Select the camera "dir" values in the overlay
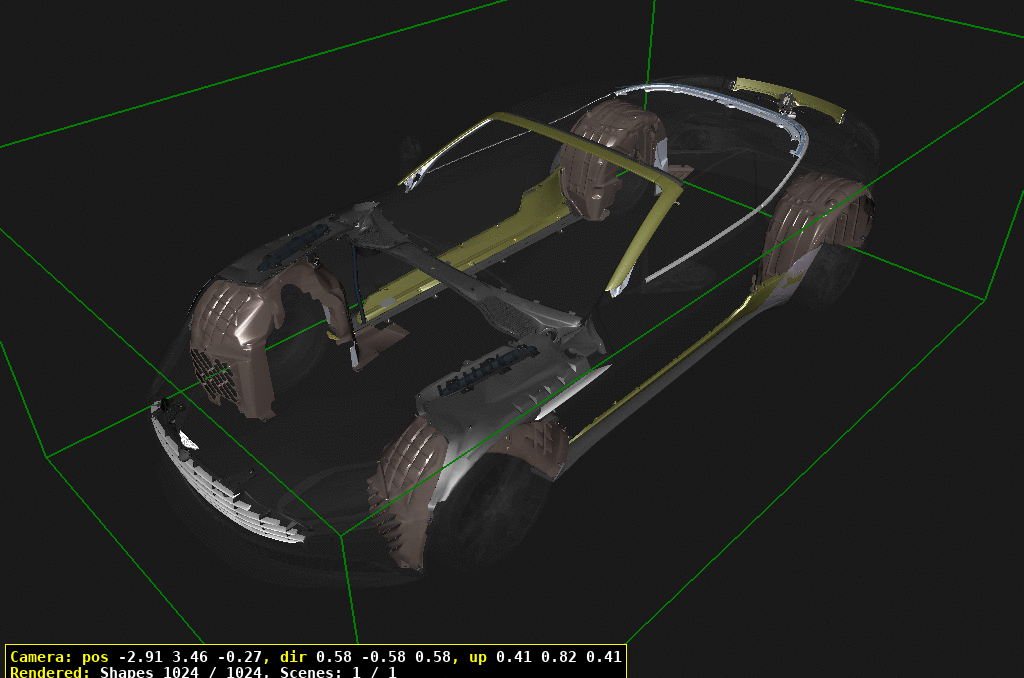Screen dimensions: 1024x678 [x=378, y=657]
